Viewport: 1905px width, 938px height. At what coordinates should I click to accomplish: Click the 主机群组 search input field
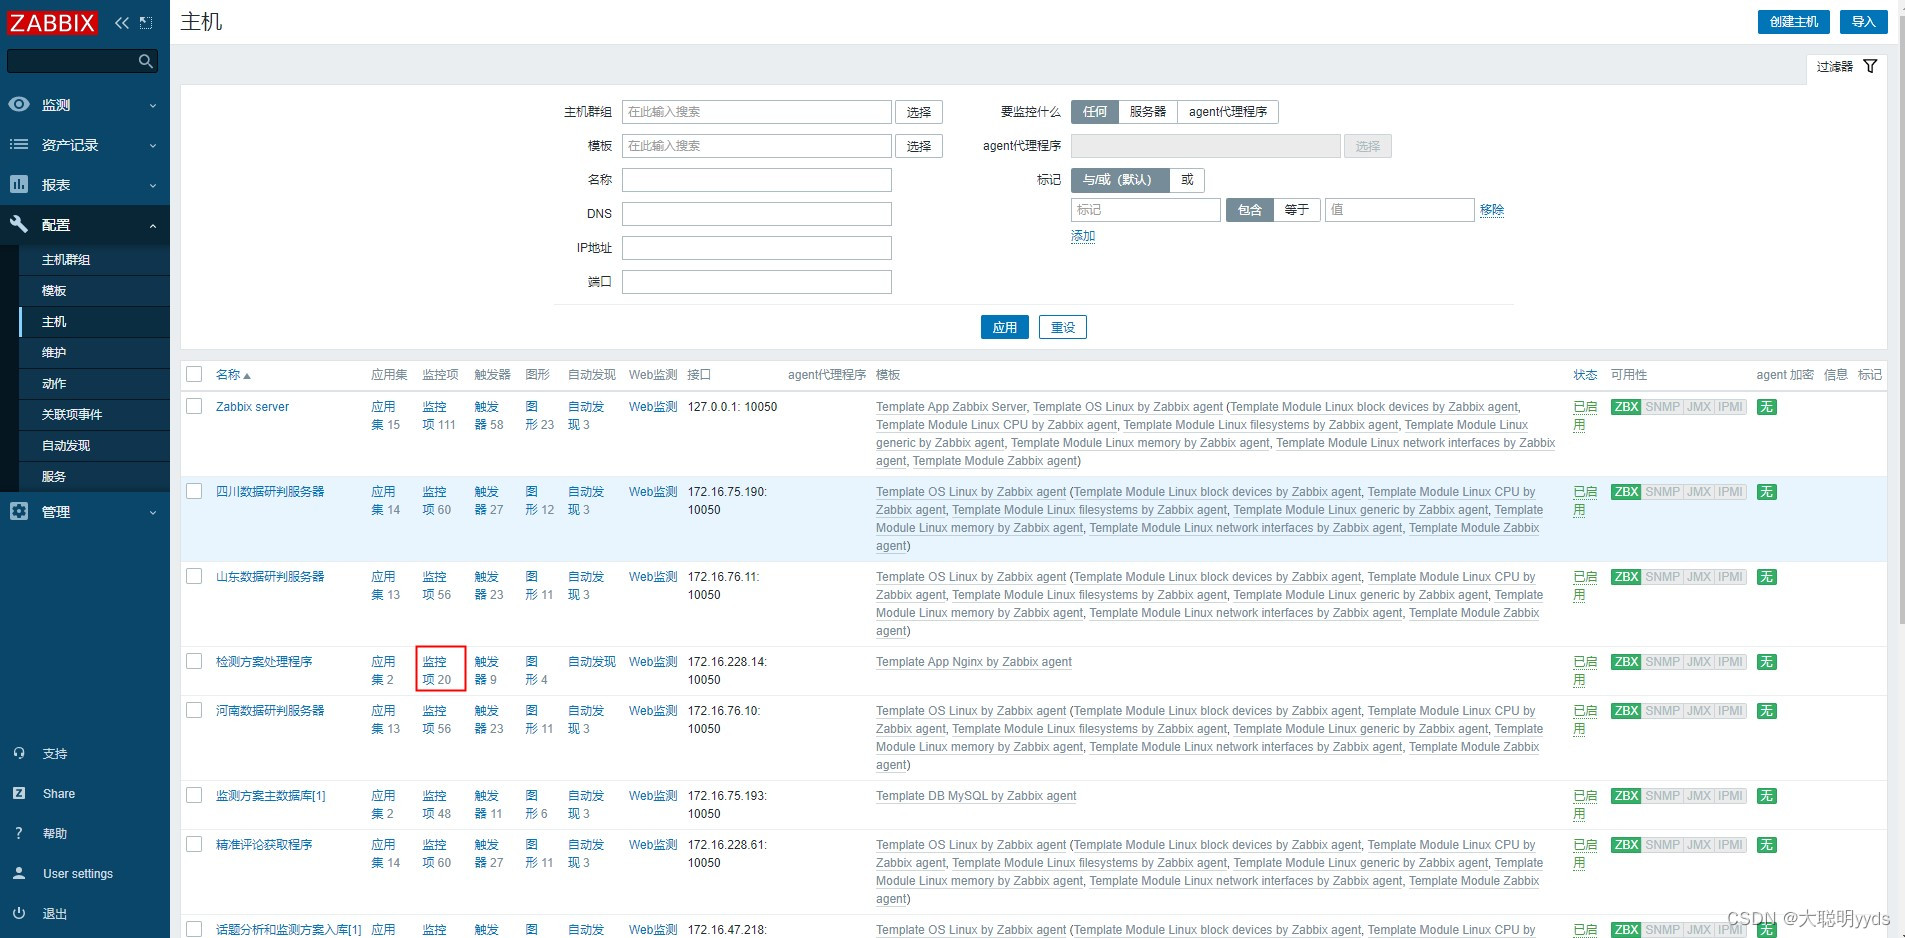pyautogui.click(x=756, y=112)
